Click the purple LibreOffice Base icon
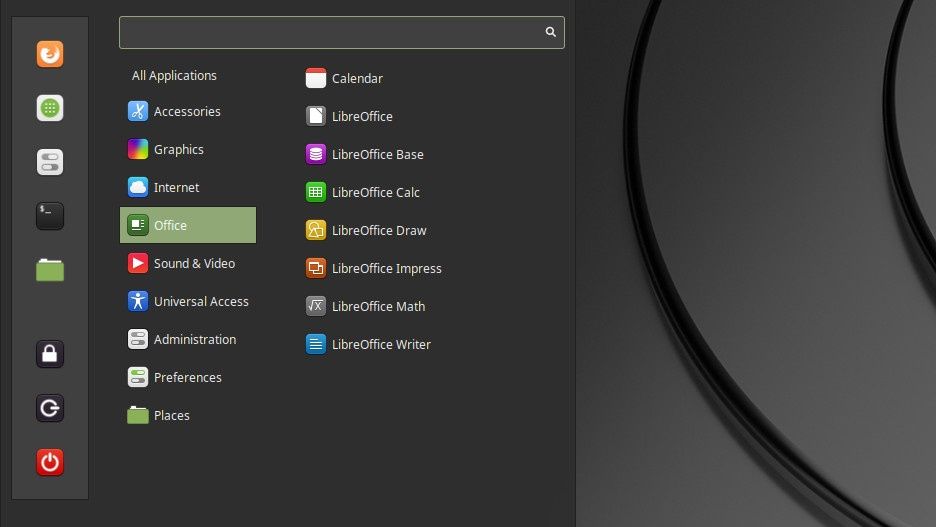Viewport: 936px width, 527px height. (x=316, y=154)
